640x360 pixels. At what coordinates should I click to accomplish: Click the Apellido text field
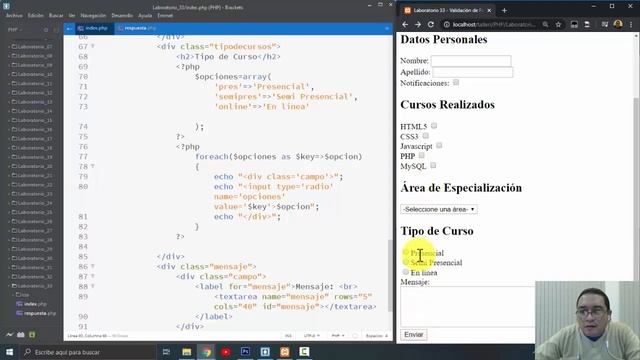473,72
